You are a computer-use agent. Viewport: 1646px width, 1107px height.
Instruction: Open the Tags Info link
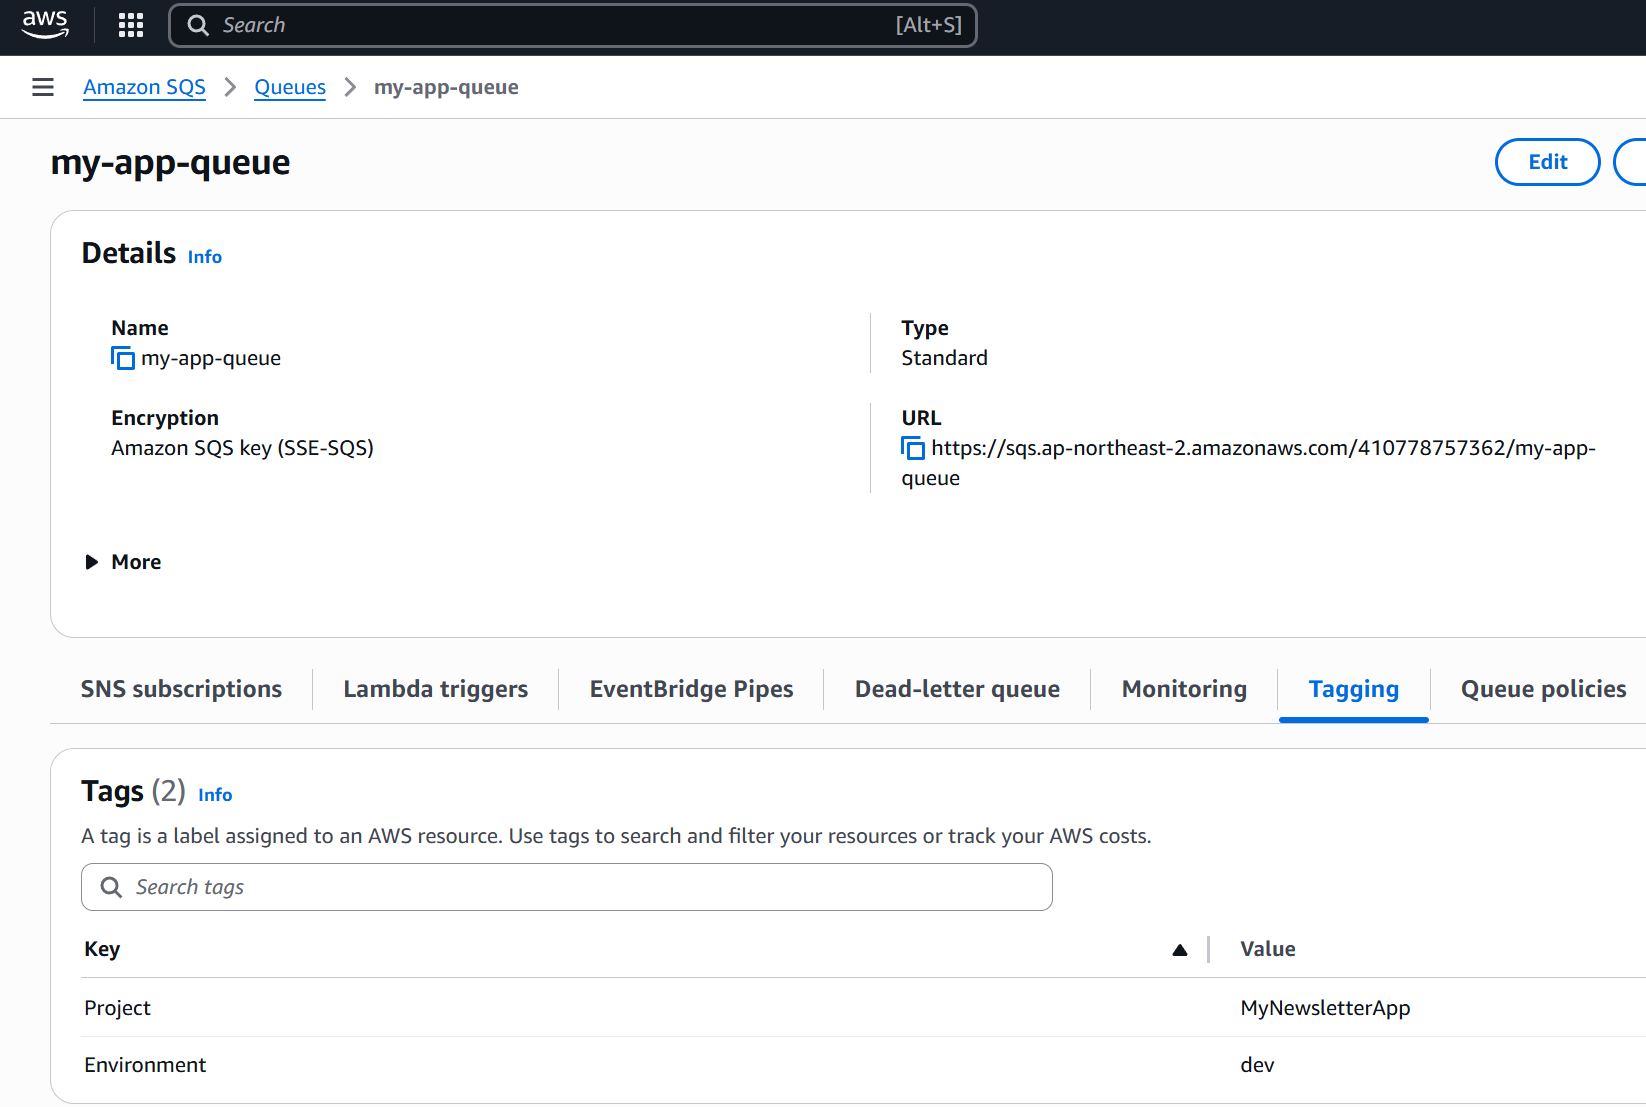pyautogui.click(x=215, y=795)
